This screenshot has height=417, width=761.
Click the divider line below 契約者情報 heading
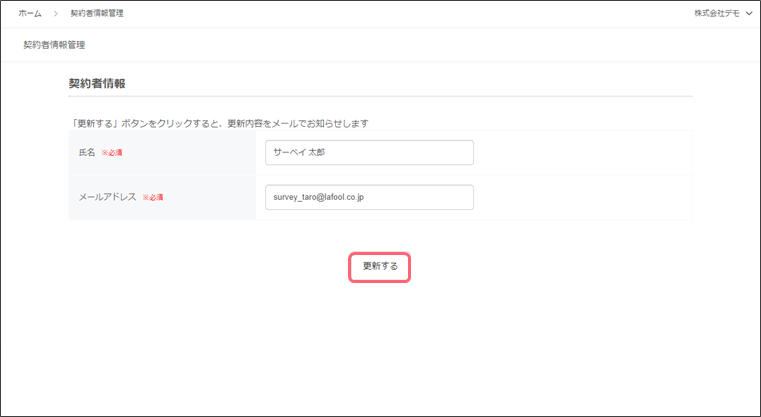(x=380, y=96)
